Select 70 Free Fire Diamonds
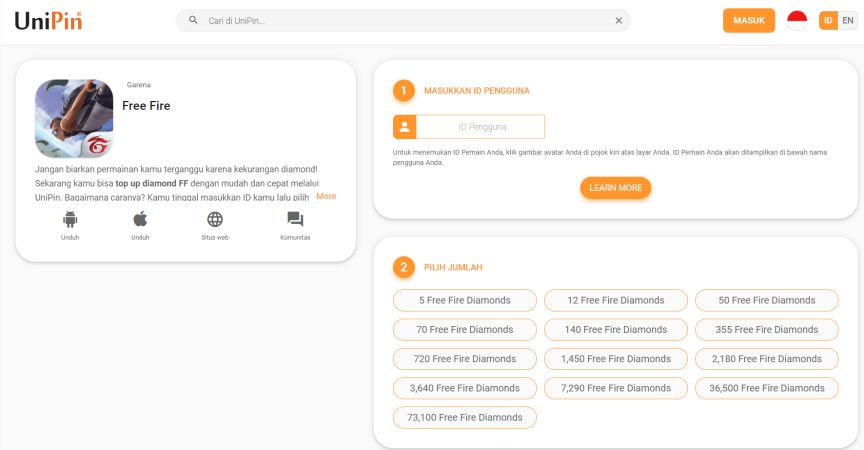The height and width of the screenshot is (450, 864). point(465,329)
